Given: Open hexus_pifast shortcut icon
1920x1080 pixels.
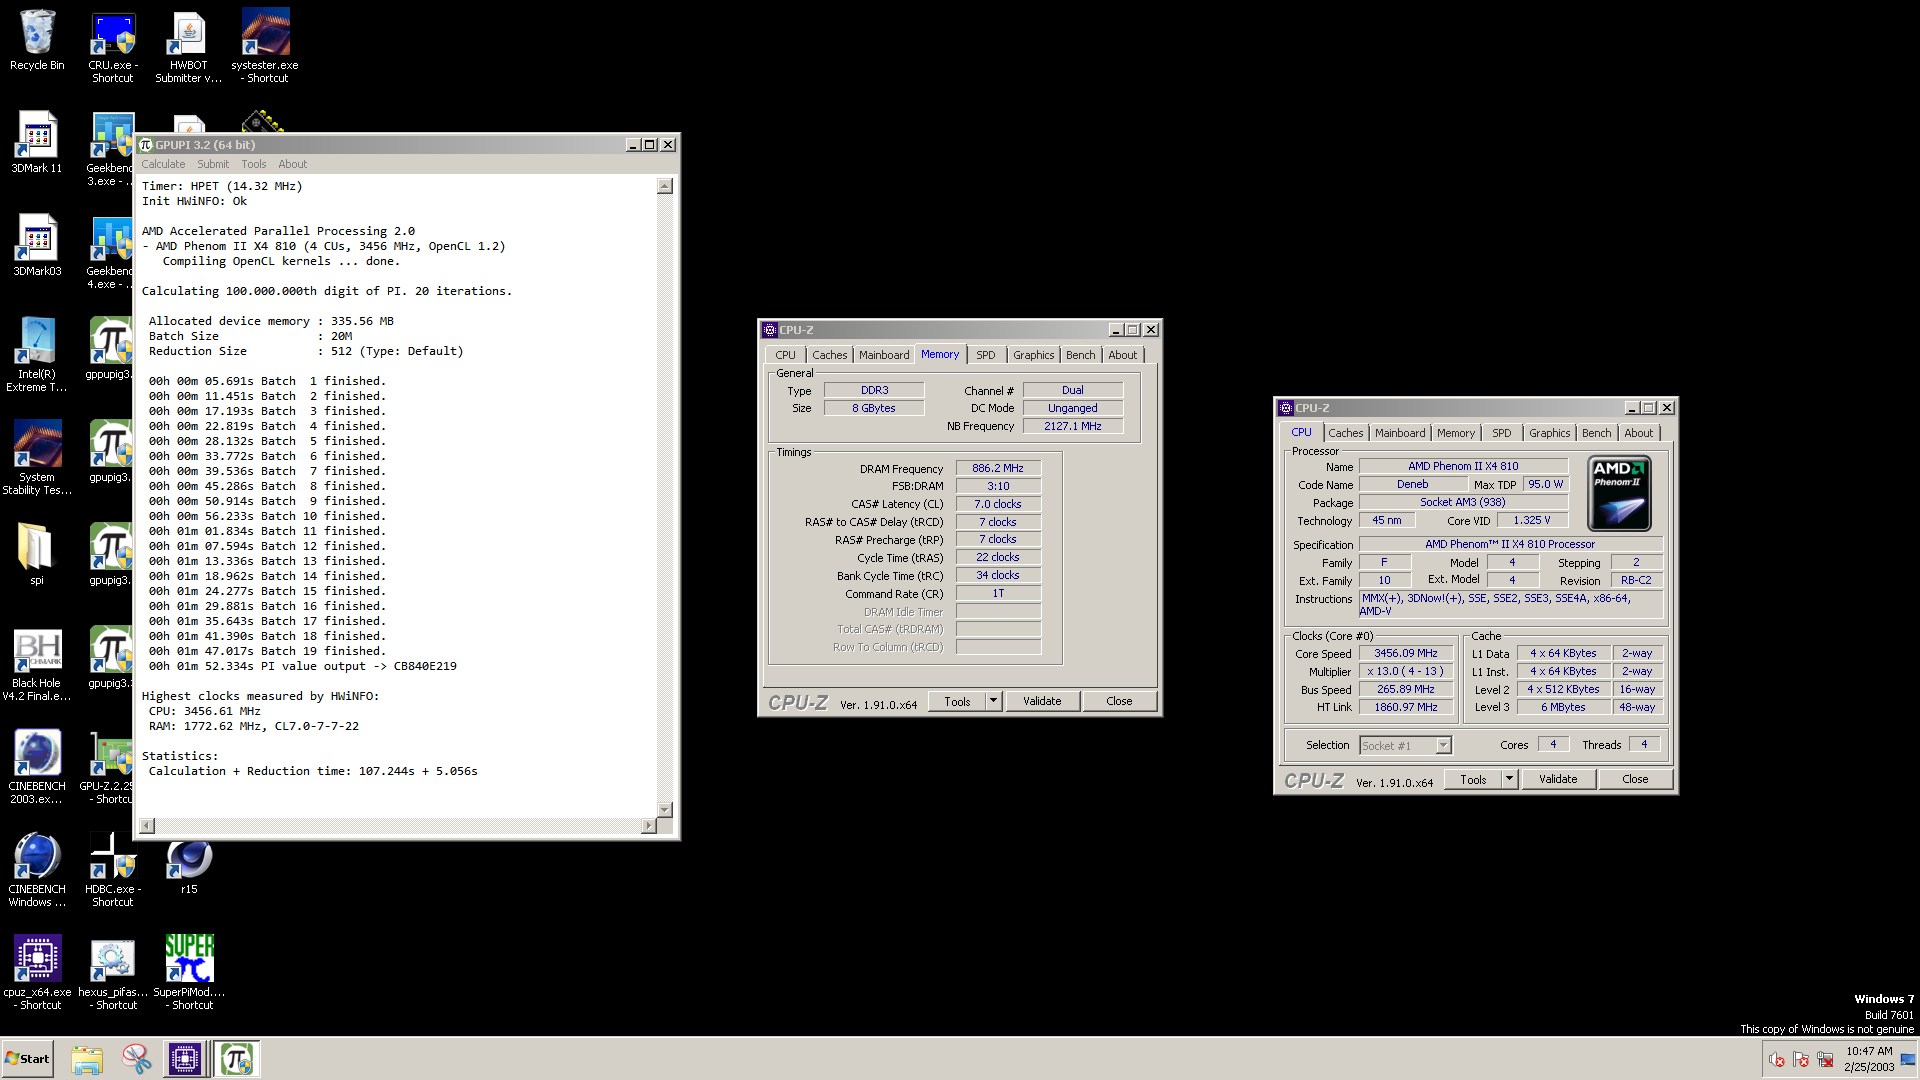Looking at the screenshot, I should 113,973.
